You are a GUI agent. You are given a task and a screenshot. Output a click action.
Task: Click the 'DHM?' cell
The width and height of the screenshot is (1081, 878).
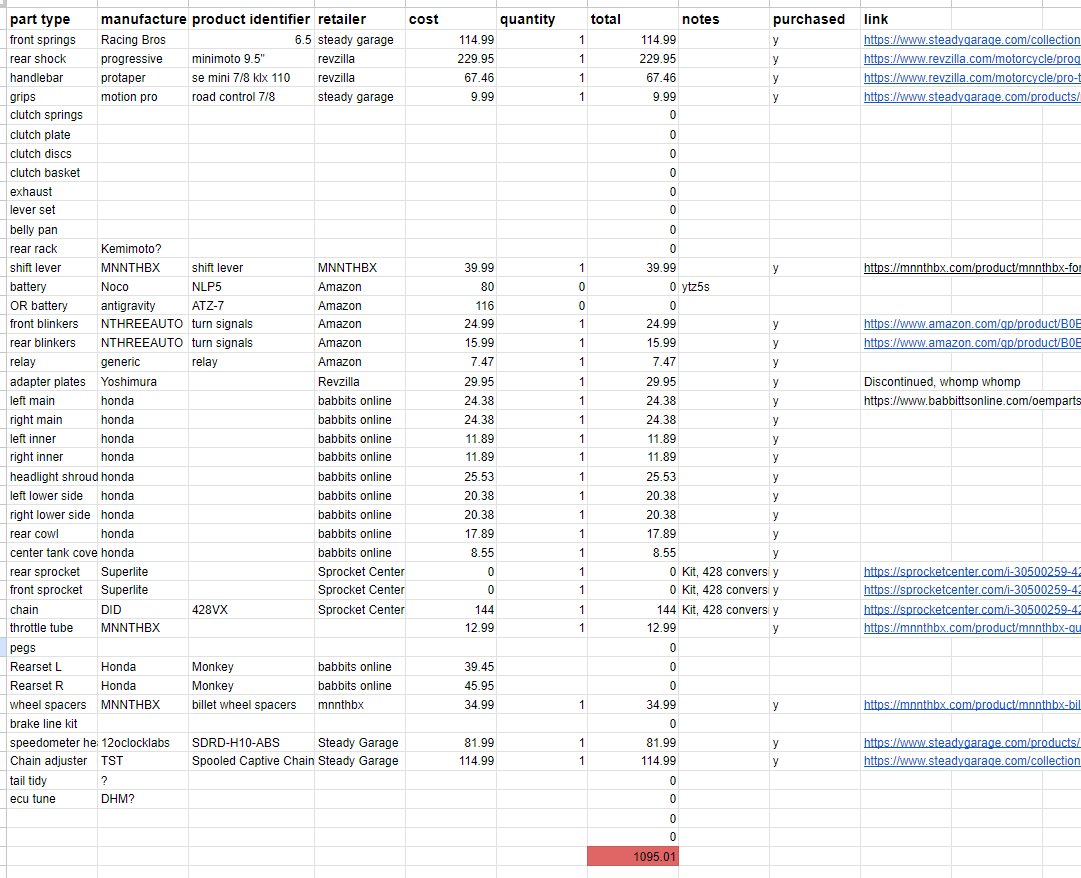coord(143,799)
